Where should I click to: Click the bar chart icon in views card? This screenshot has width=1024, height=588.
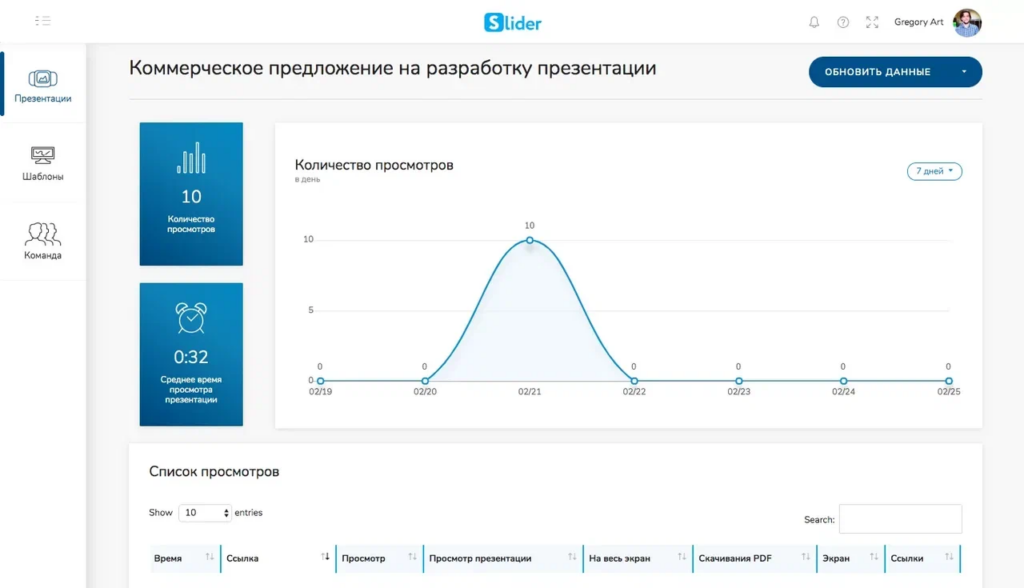pos(191,158)
